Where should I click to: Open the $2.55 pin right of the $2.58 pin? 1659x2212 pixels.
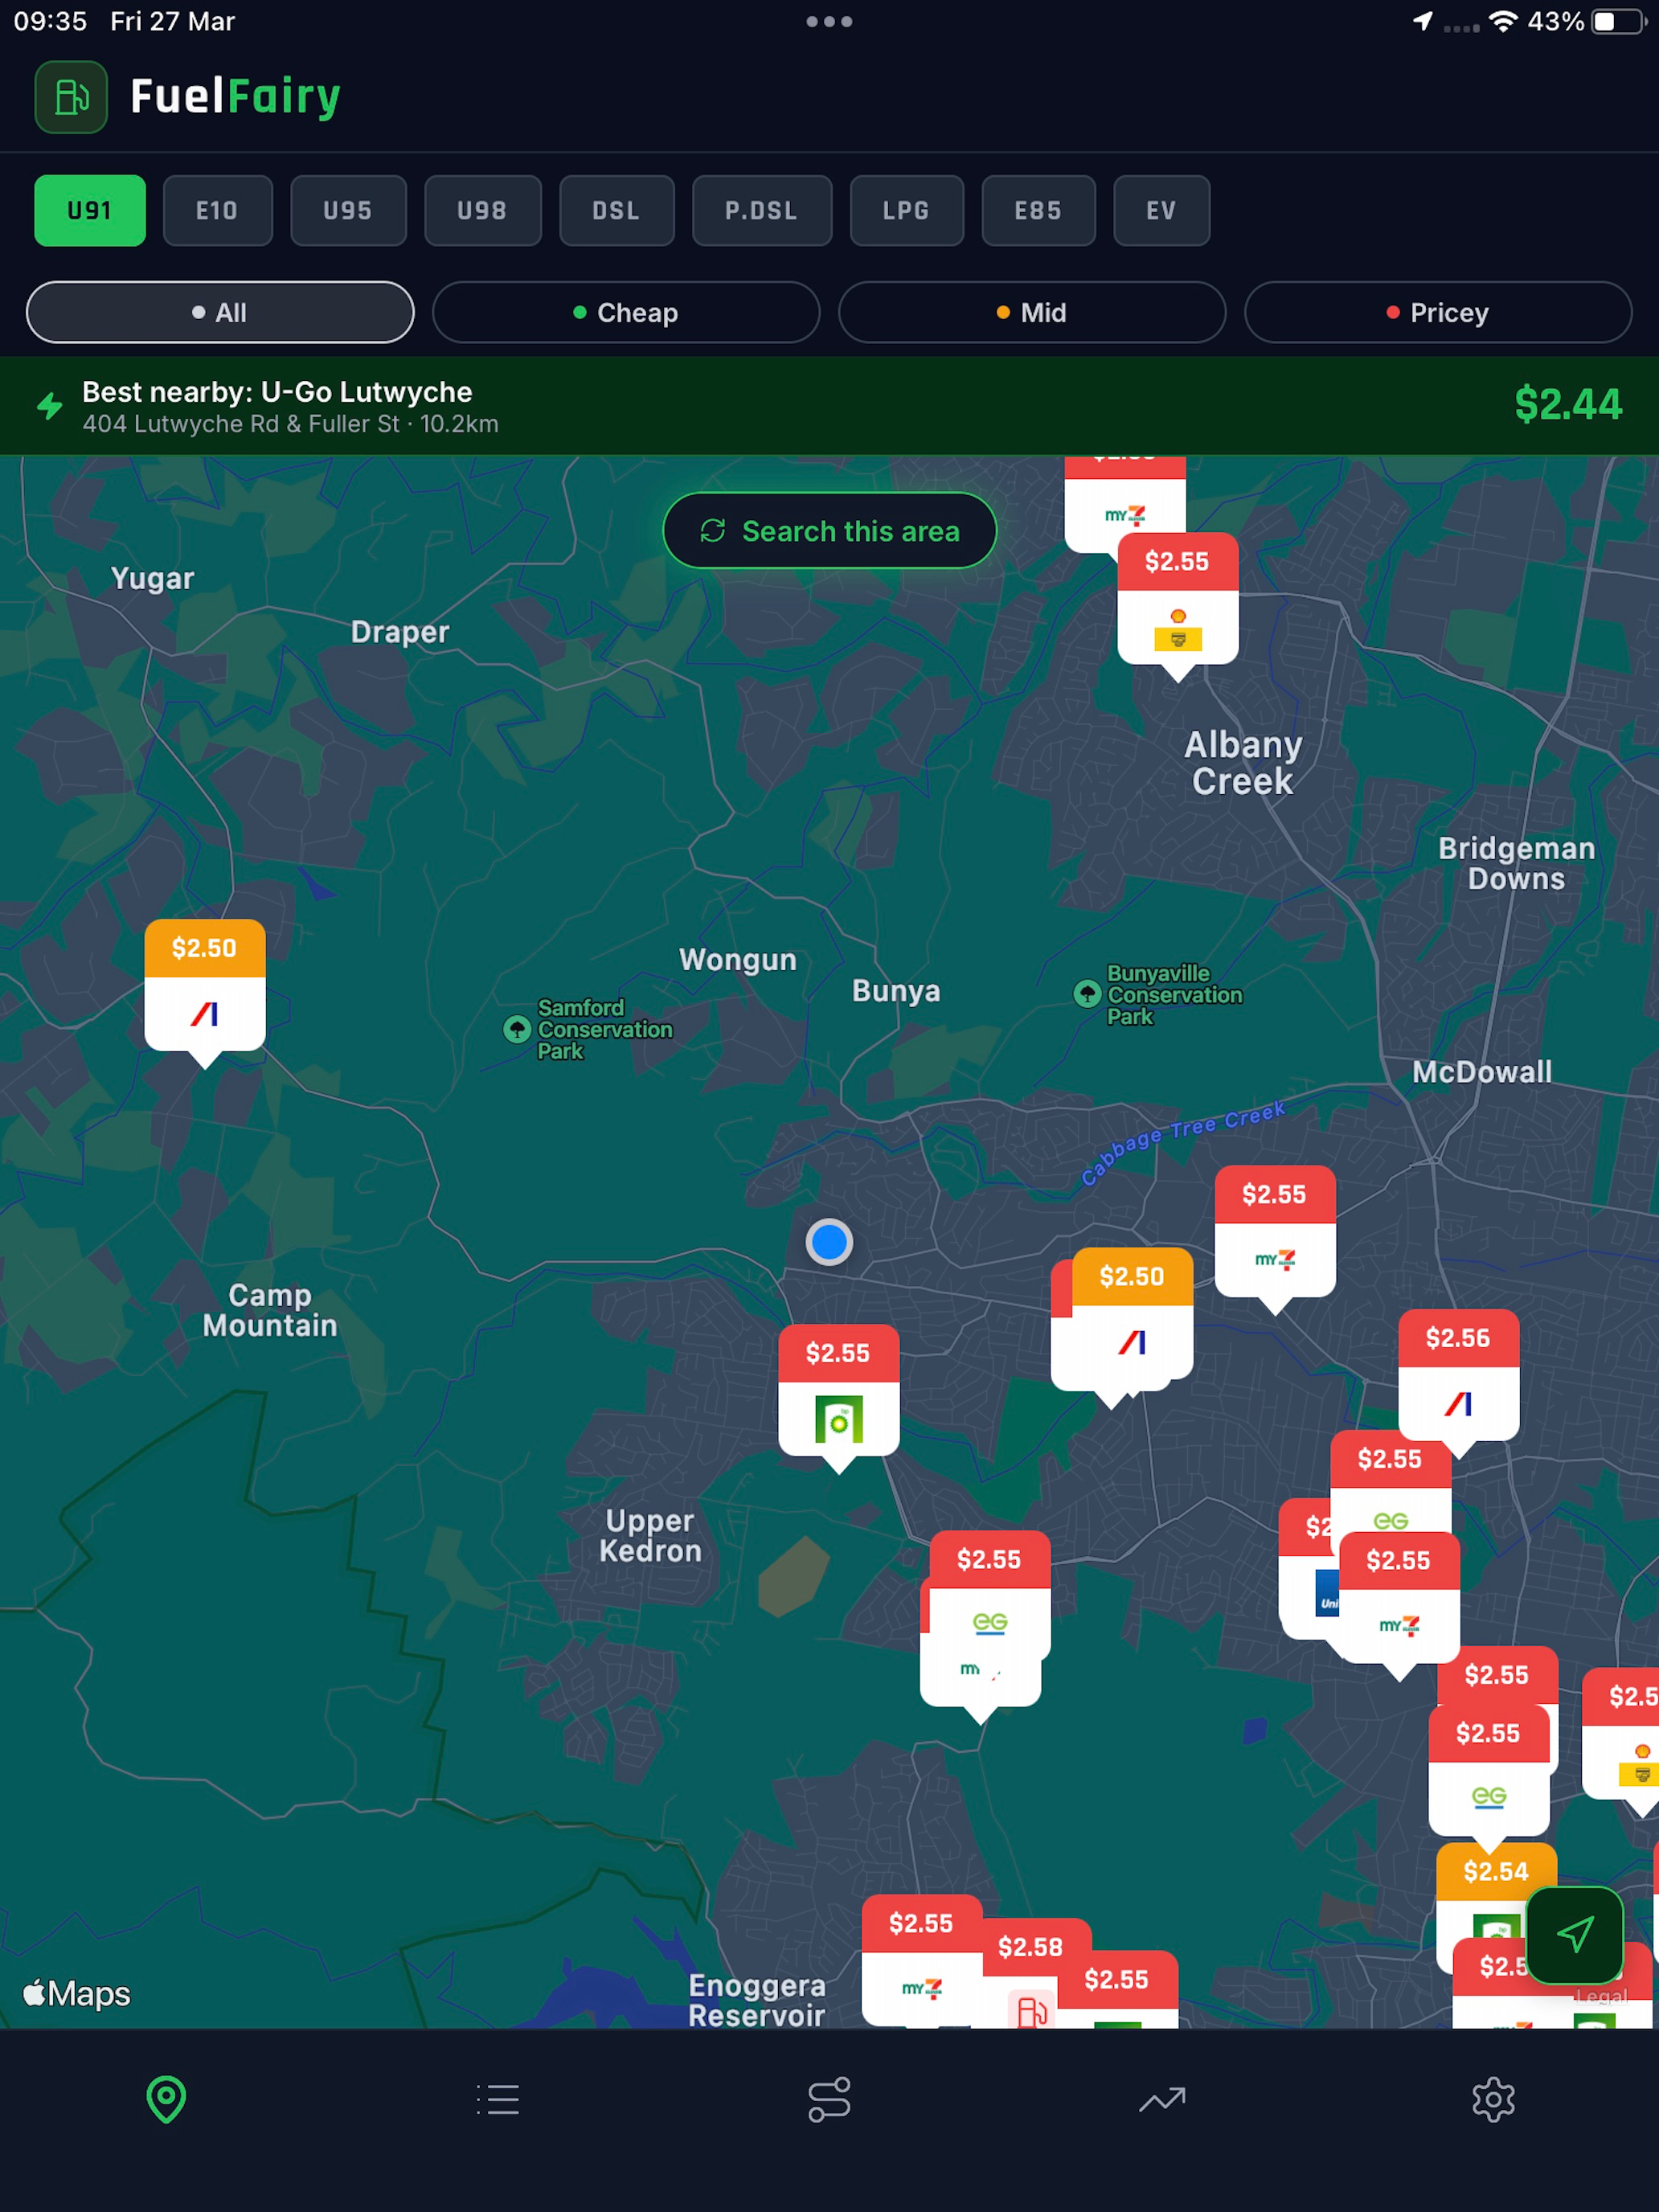(x=1117, y=1988)
